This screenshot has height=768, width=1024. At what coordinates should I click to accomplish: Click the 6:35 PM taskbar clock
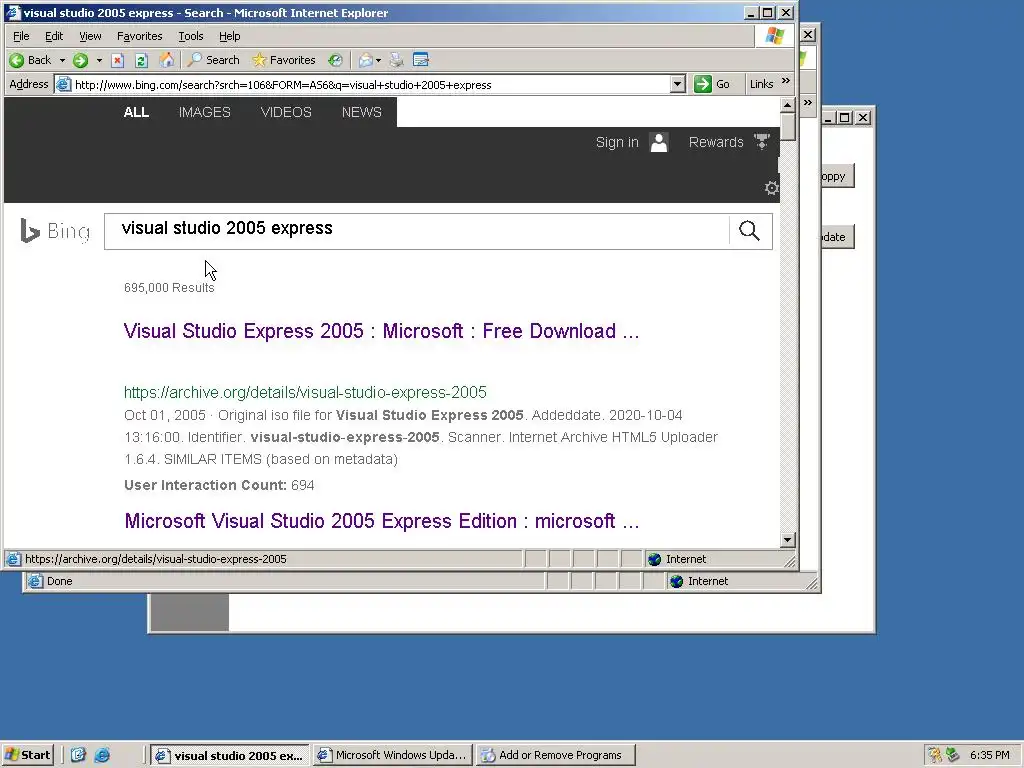(x=989, y=755)
